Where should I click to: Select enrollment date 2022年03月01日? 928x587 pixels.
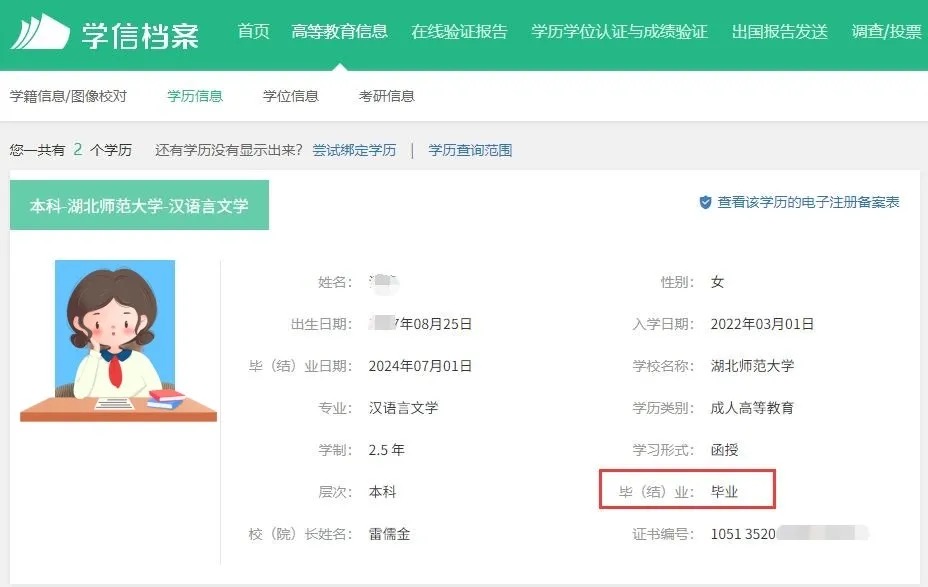click(x=762, y=324)
